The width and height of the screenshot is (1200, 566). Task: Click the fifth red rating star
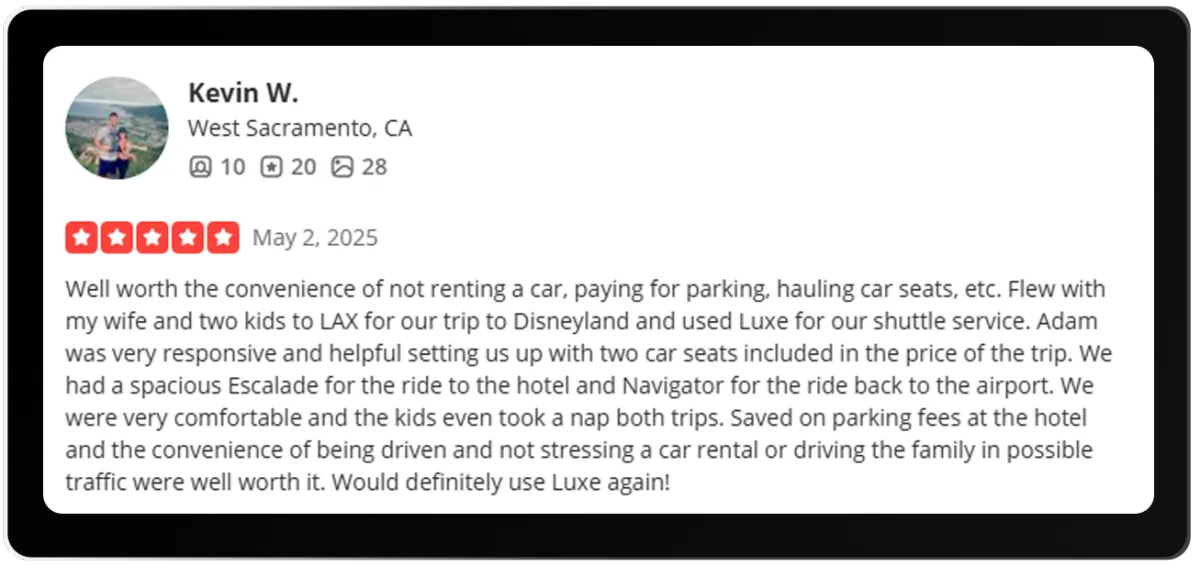tap(223, 238)
